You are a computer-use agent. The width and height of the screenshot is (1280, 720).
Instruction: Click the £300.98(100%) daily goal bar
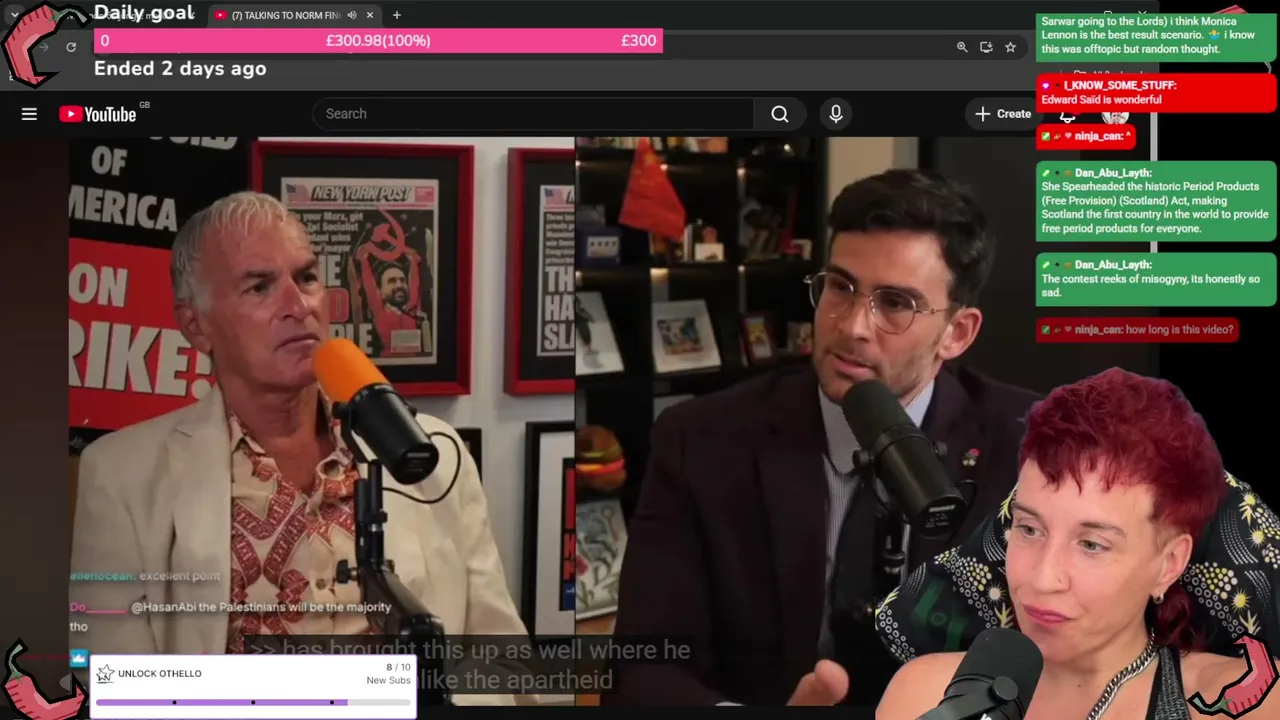click(x=378, y=41)
